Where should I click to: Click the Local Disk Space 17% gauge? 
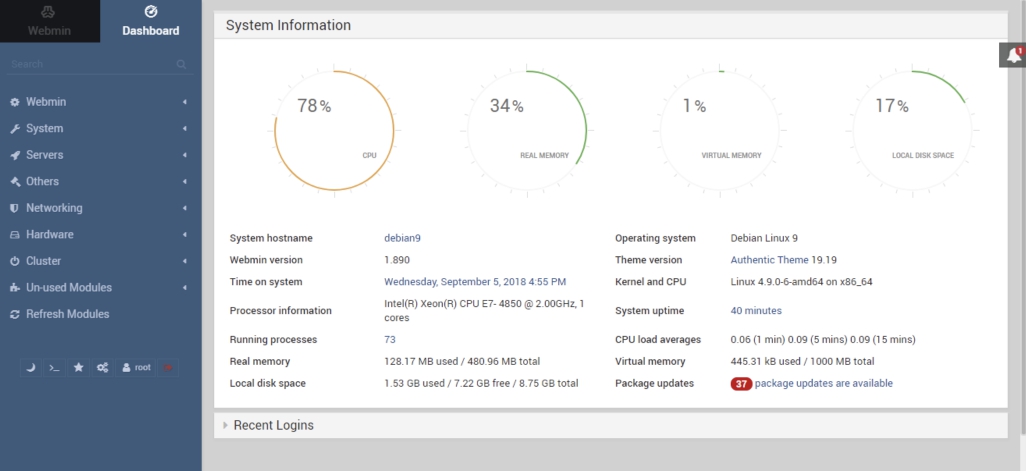tap(912, 131)
